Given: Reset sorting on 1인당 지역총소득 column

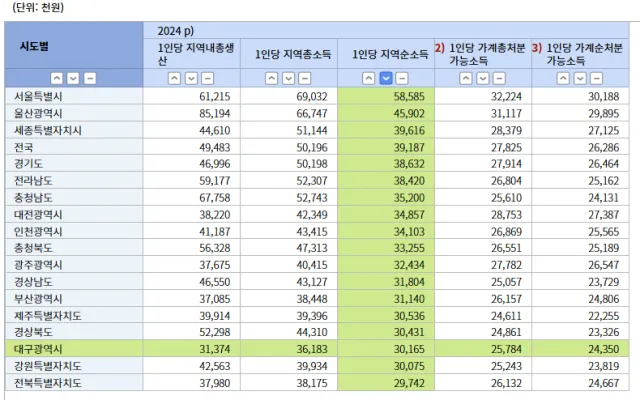Looking at the screenshot, I should click(304, 78).
